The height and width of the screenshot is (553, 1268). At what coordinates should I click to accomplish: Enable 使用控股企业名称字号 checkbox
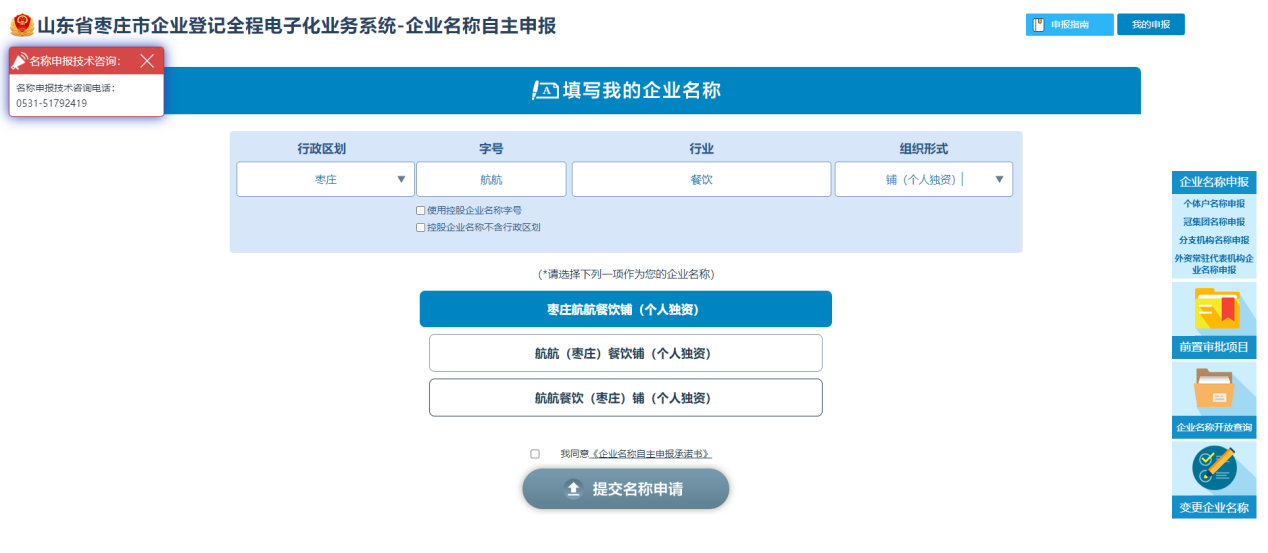(421, 211)
